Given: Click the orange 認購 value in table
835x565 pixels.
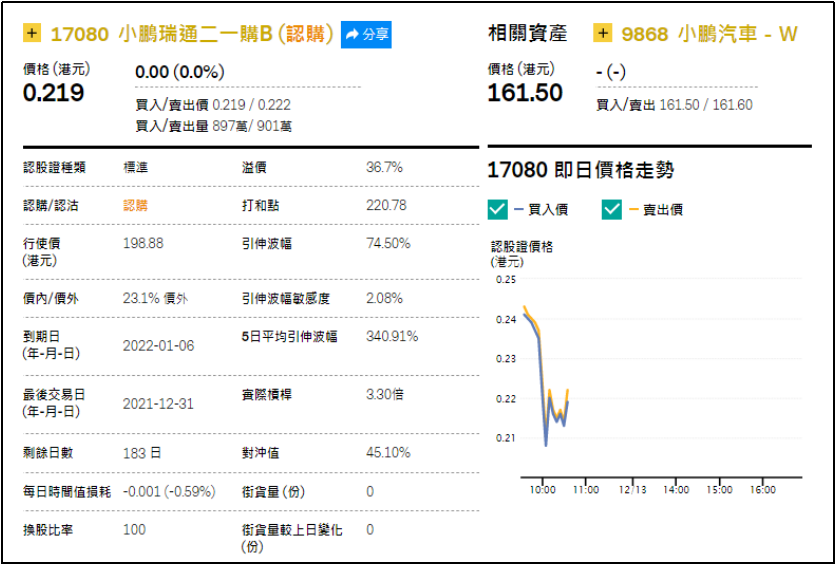Looking at the screenshot, I should pos(135,206).
